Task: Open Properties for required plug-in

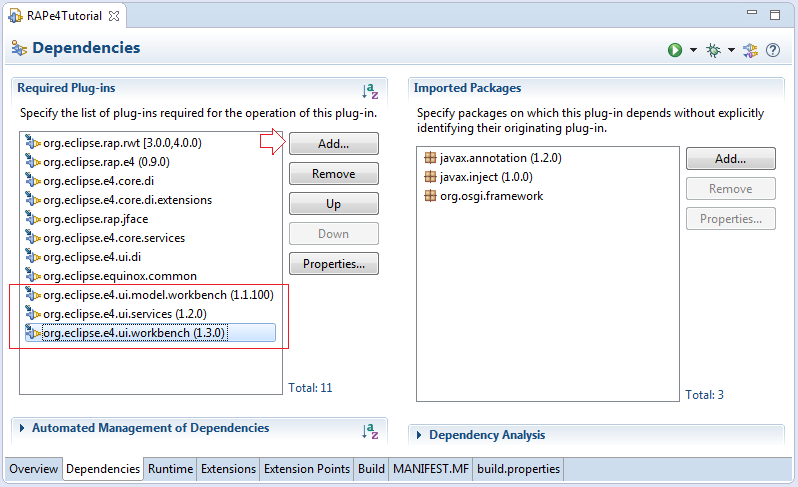Action: [x=334, y=264]
